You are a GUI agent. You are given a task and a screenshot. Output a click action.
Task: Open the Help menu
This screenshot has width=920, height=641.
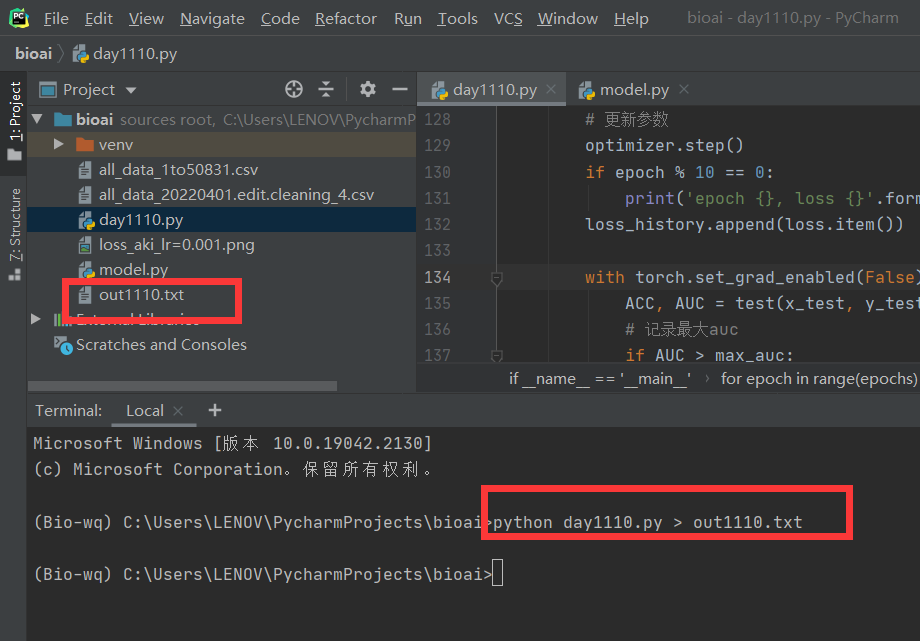(x=631, y=19)
